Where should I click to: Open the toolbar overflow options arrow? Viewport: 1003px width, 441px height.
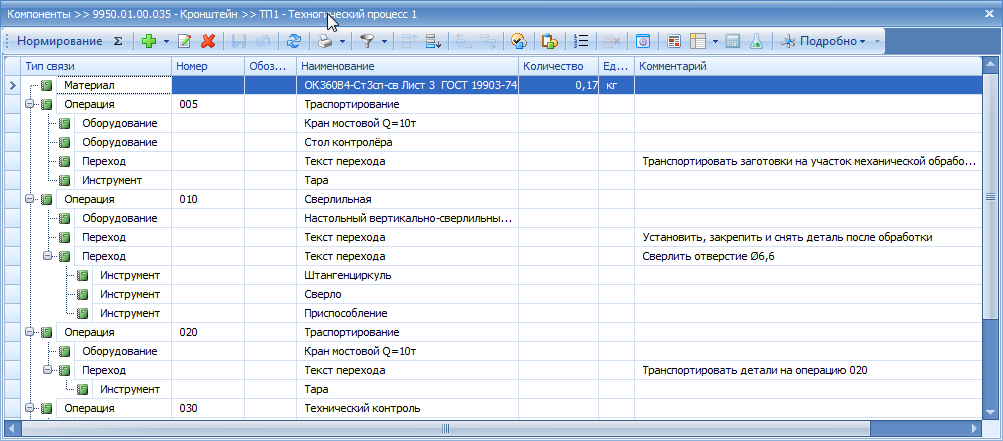[x=877, y=41]
